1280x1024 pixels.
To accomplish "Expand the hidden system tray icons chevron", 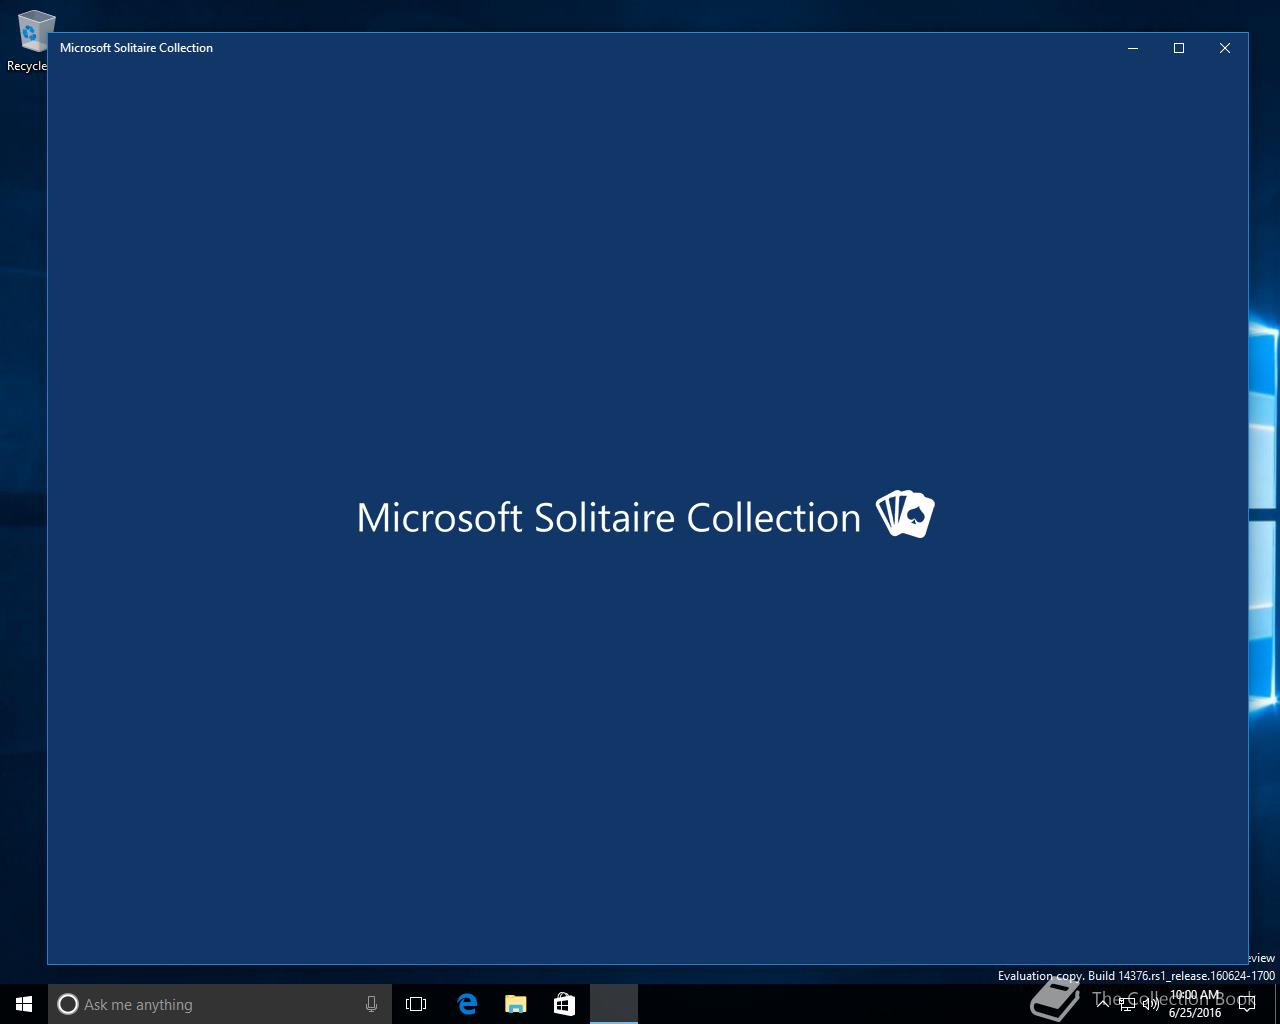I will tap(1103, 1004).
